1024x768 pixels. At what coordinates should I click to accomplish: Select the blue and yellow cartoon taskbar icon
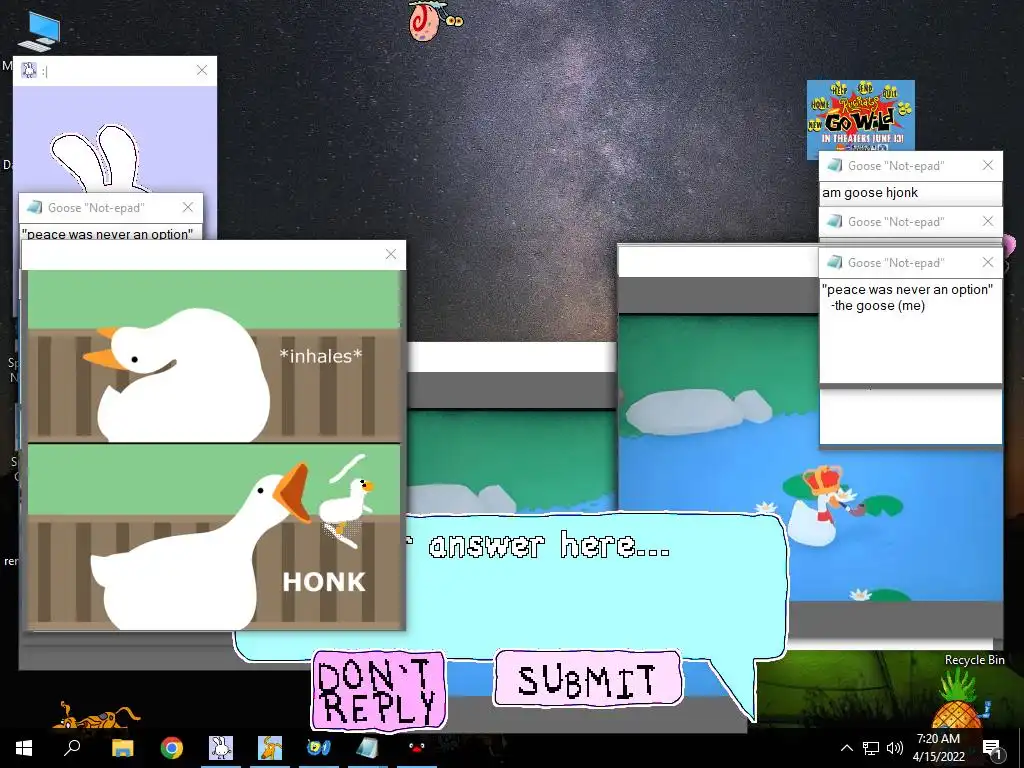point(319,747)
